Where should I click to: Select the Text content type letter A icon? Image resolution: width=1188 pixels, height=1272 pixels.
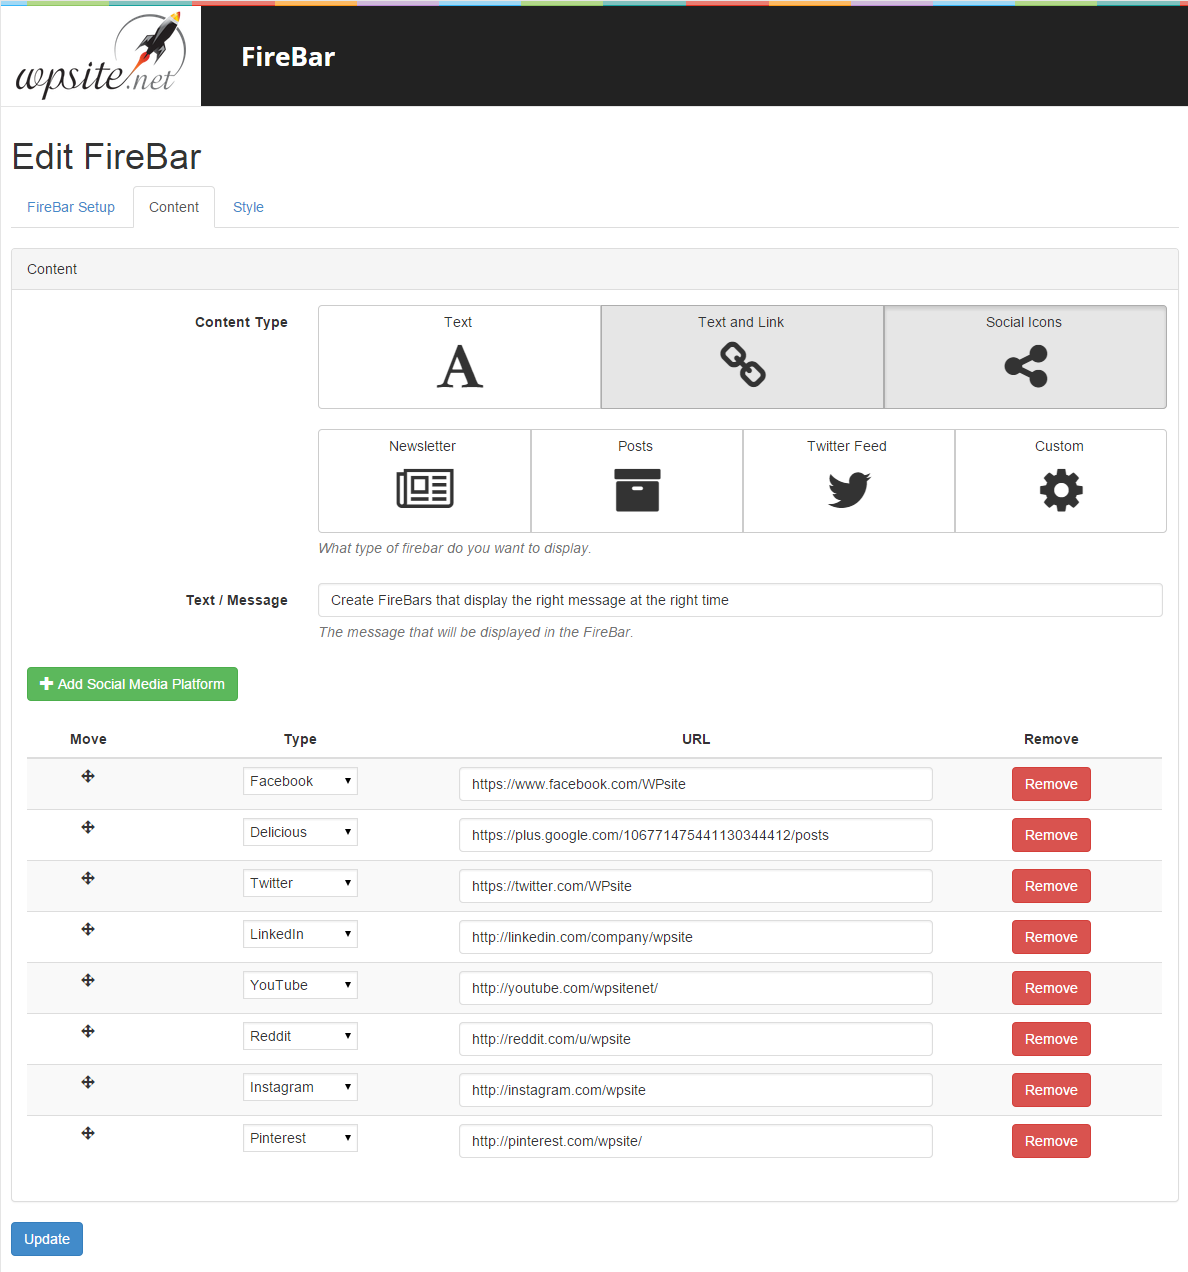click(460, 366)
